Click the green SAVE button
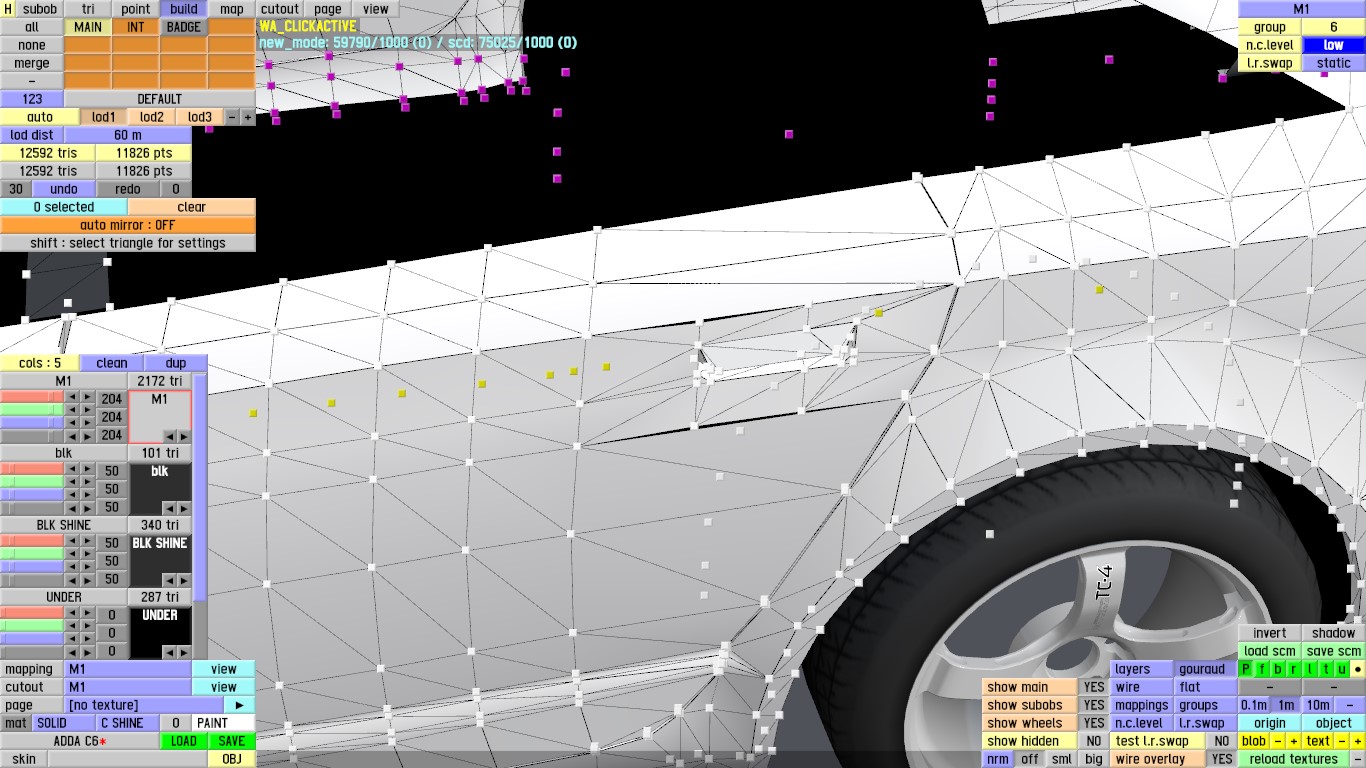The image size is (1366, 768). pos(232,741)
